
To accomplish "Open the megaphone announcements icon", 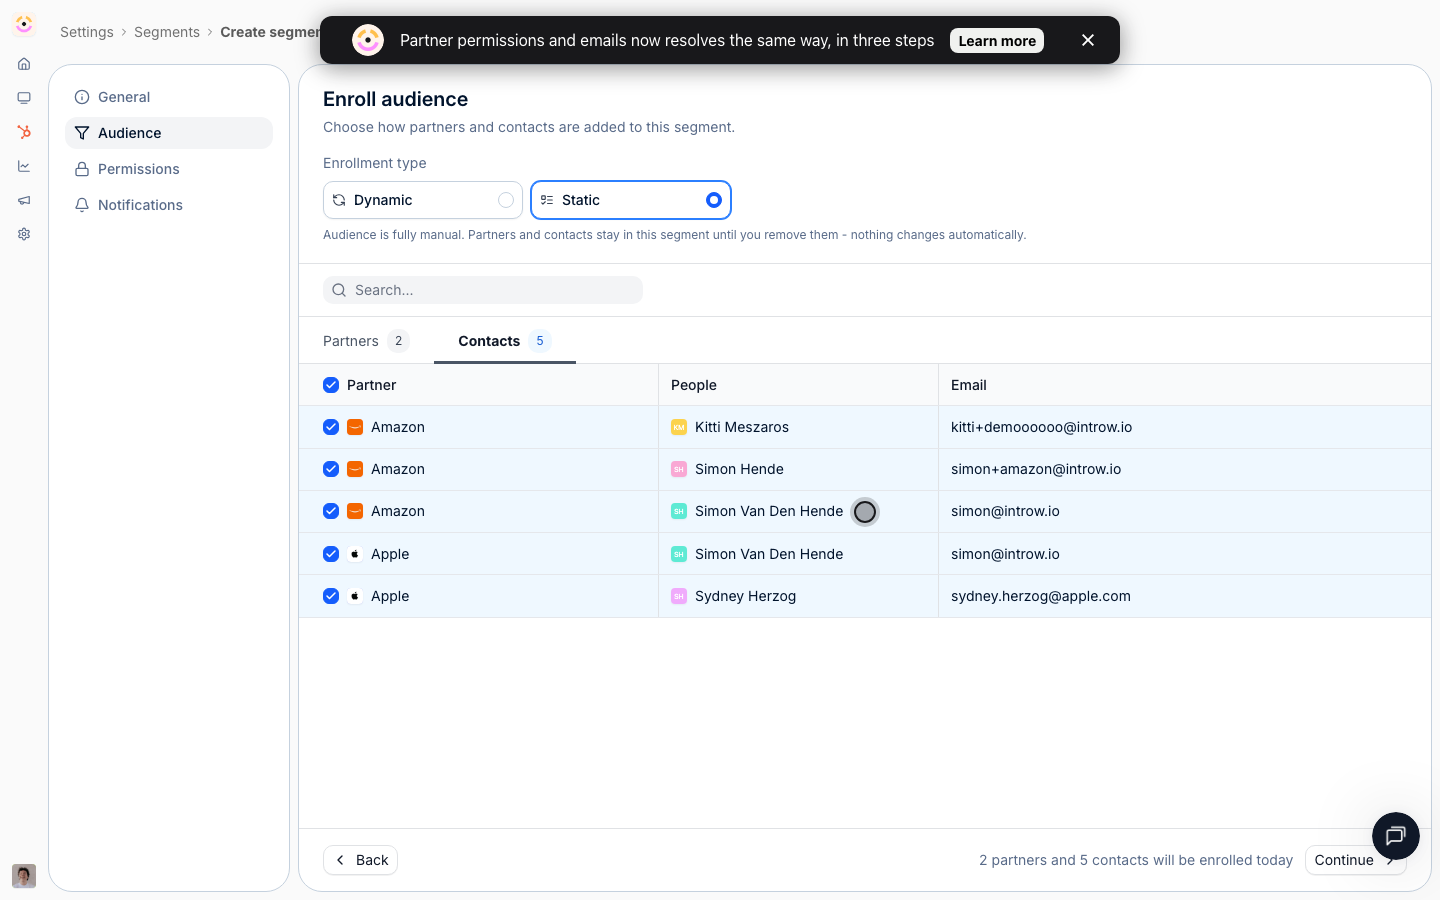I will [24, 200].
